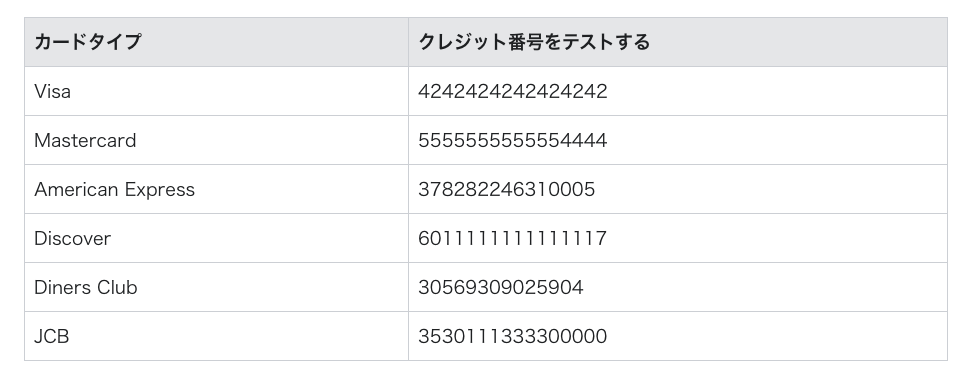
Task: Select Discover test number 6011111111111117
Action: pyautogui.click(x=512, y=239)
